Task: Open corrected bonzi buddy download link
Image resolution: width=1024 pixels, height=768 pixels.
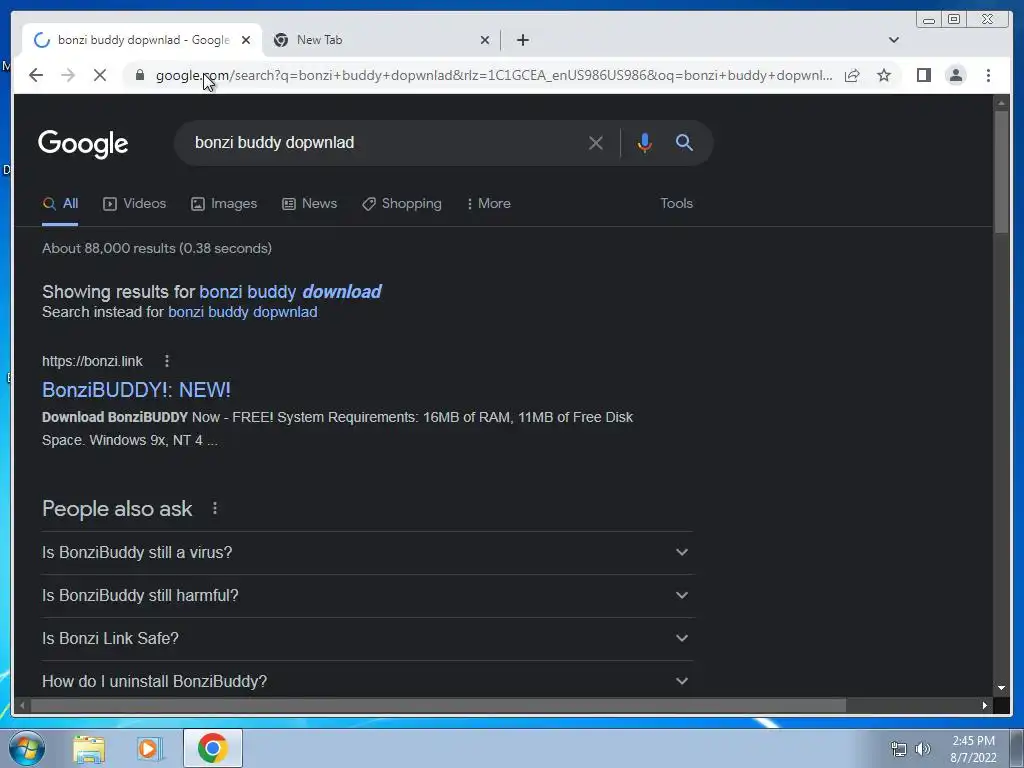Action: tap(290, 291)
